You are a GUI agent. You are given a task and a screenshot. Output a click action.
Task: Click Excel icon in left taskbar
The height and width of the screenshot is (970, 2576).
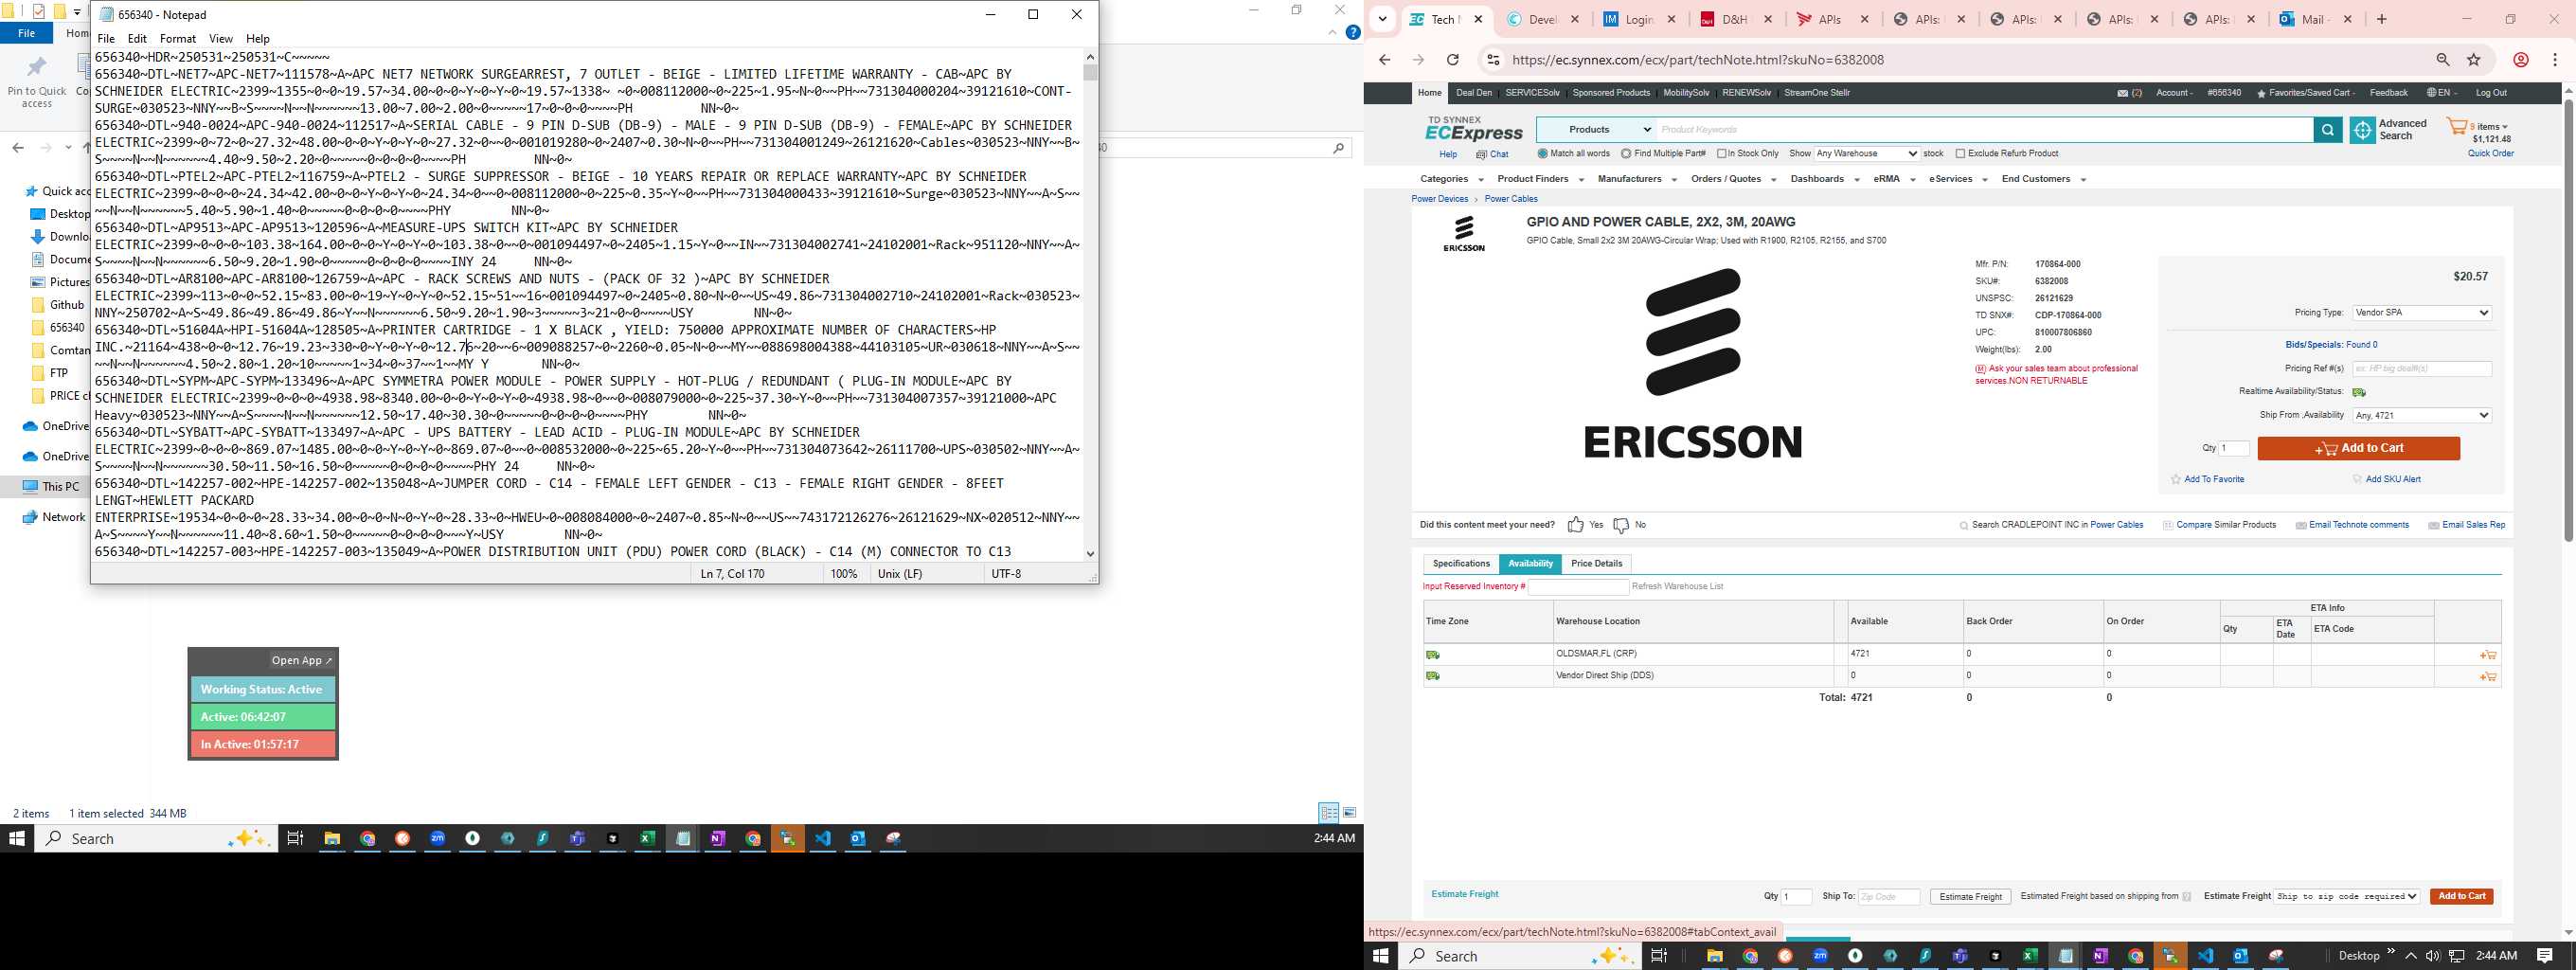(x=647, y=839)
